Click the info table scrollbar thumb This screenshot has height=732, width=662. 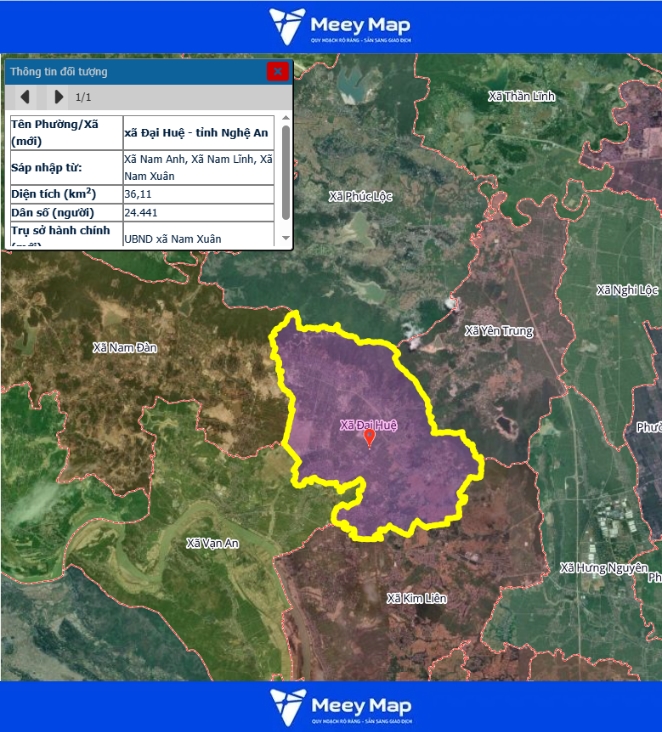click(x=286, y=172)
